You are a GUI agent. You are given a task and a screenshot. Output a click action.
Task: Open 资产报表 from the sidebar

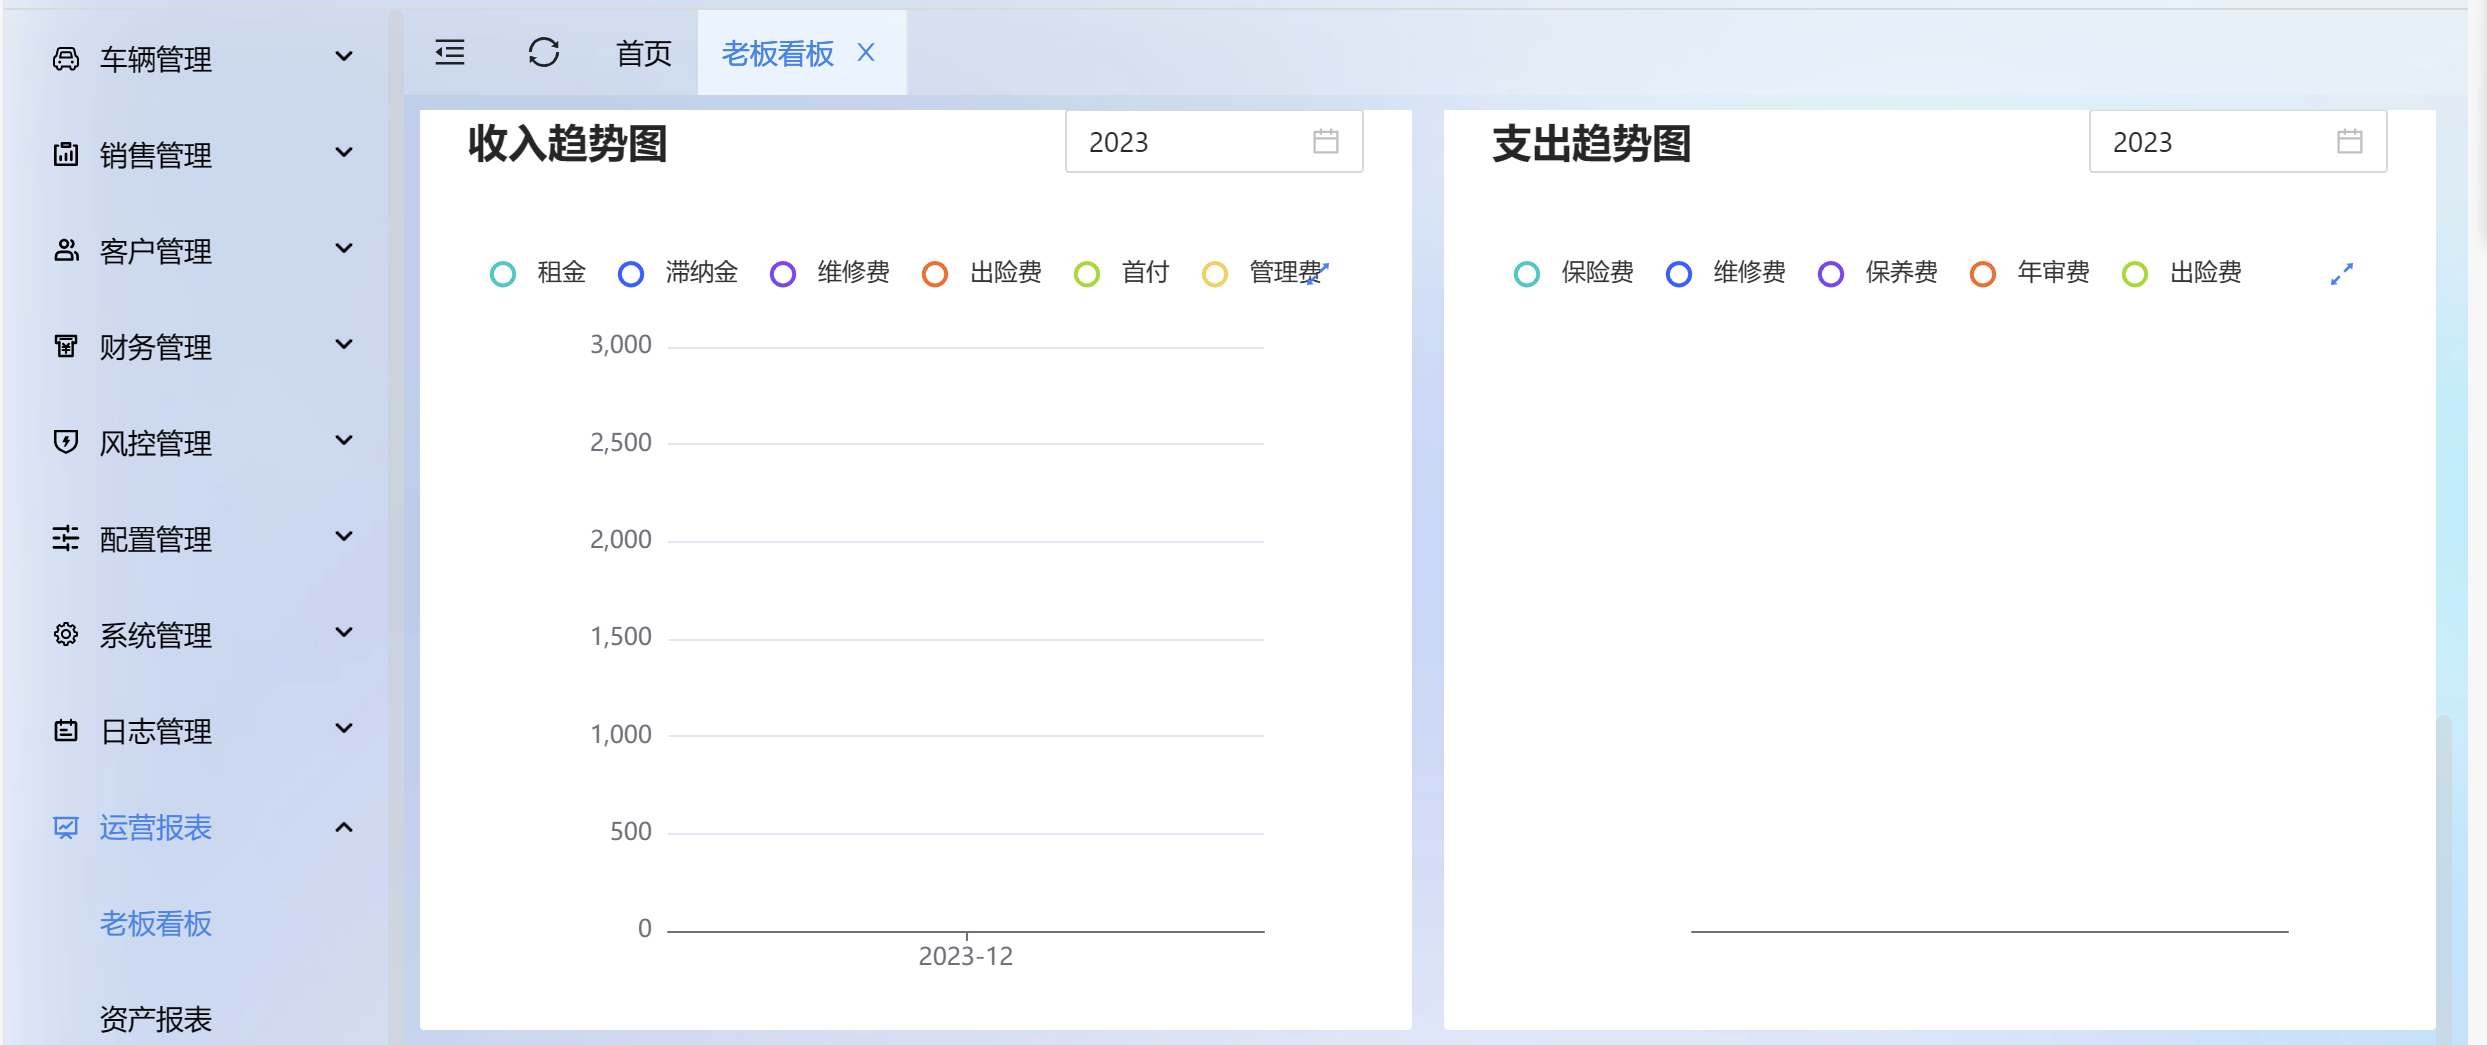[156, 1019]
